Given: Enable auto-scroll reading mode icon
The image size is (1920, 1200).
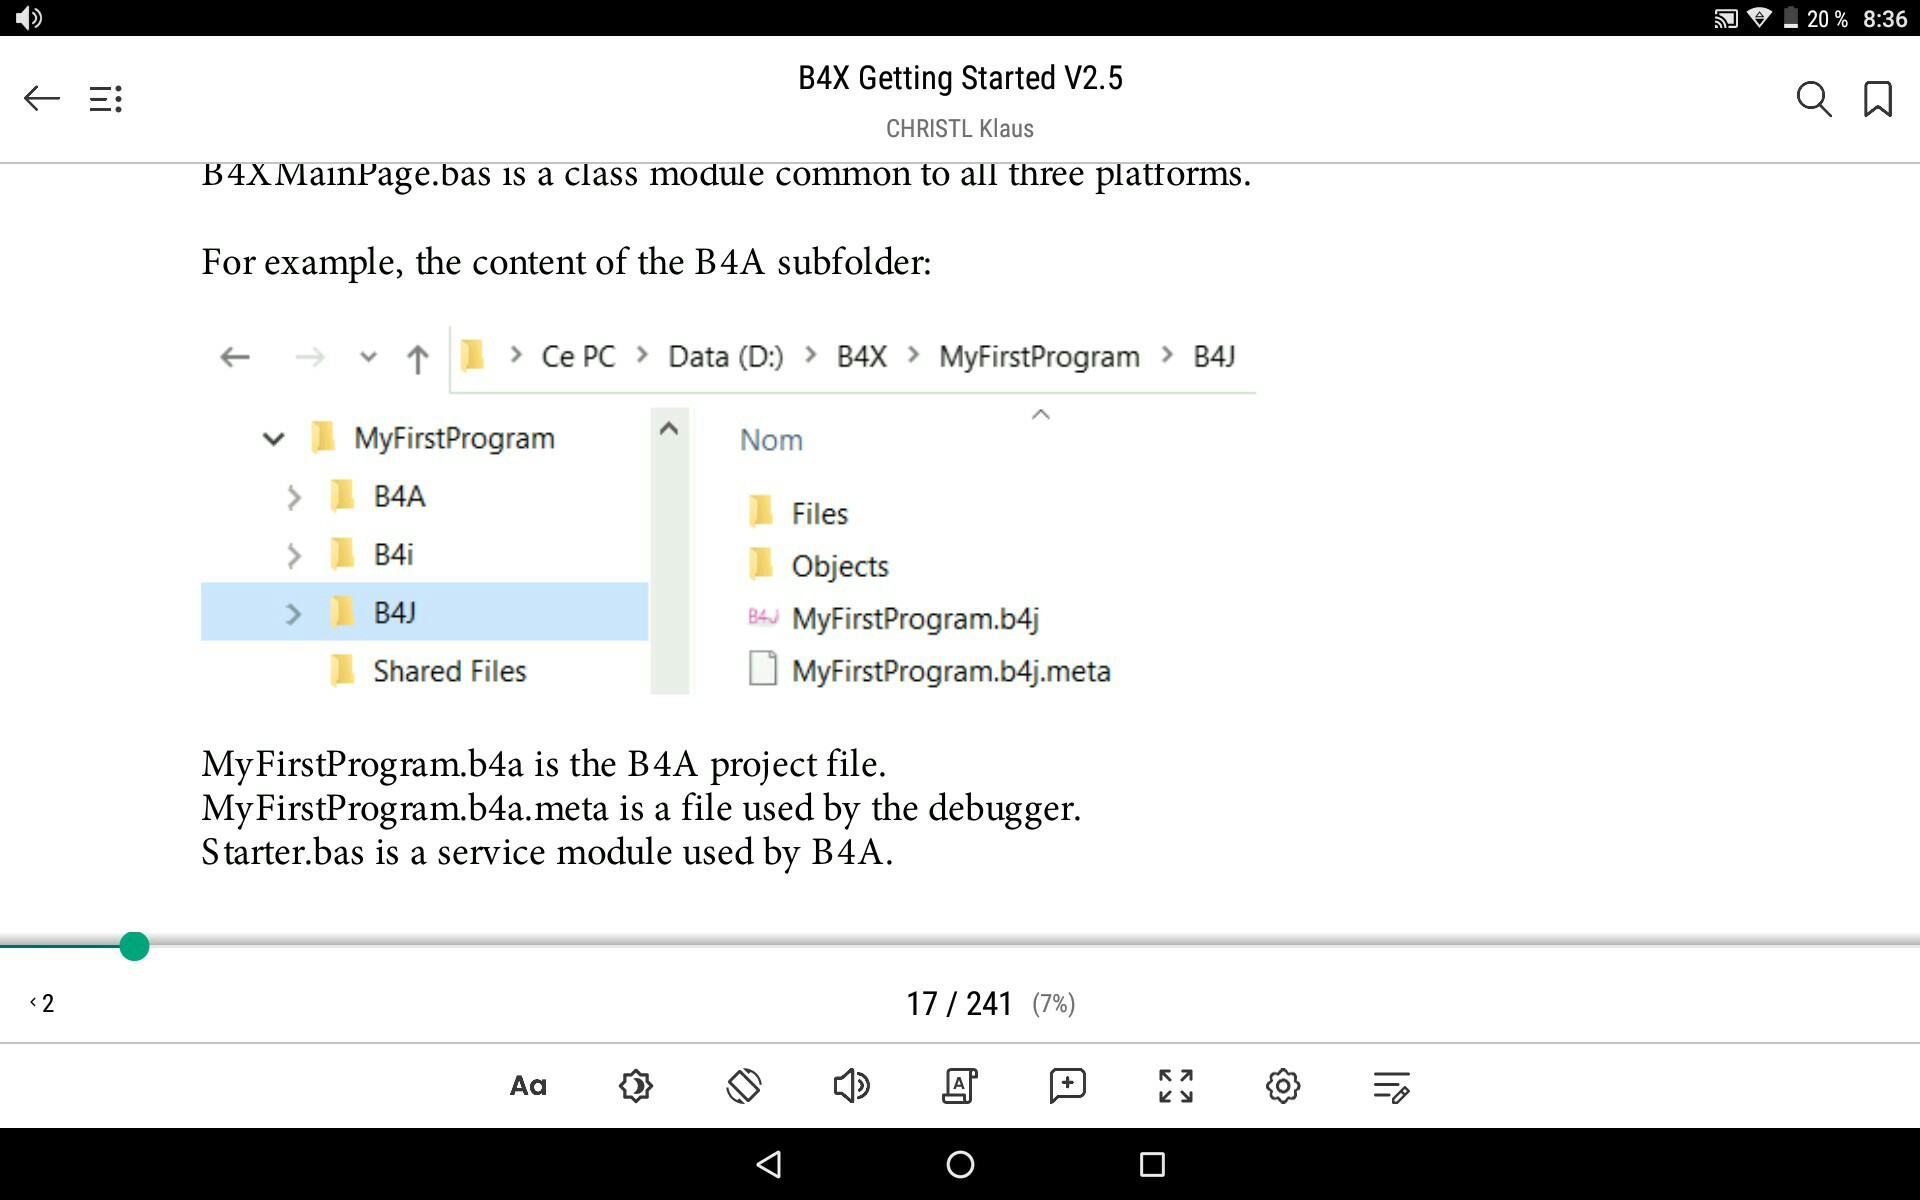Looking at the screenshot, I should 960,1086.
